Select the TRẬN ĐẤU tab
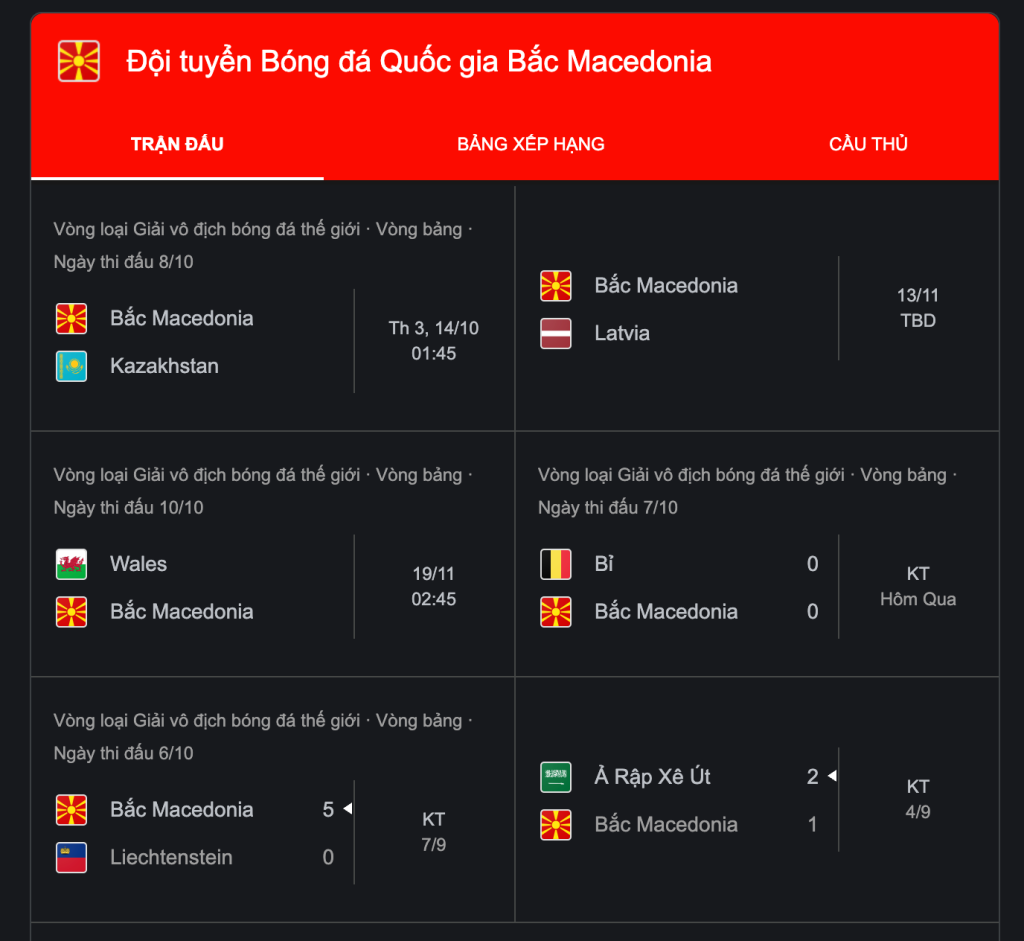The image size is (1024, 941). [177, 144]
